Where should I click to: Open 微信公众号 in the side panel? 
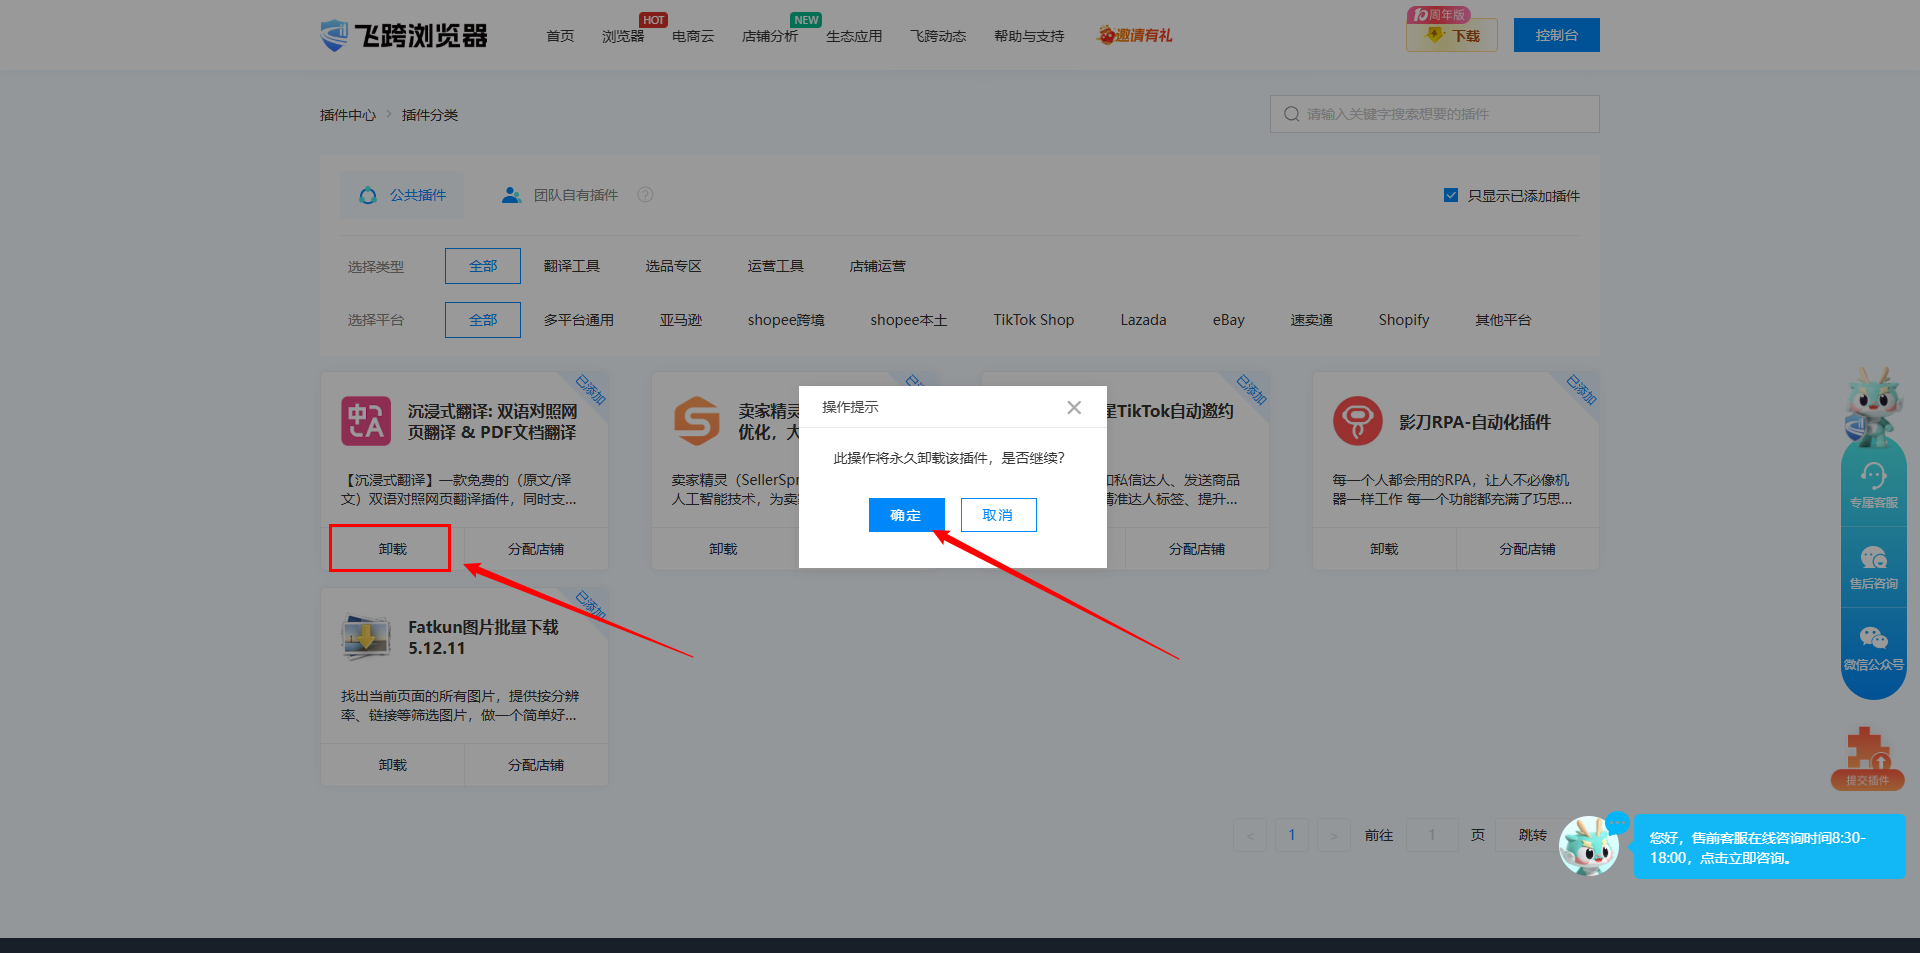(x=1873, y=647)
